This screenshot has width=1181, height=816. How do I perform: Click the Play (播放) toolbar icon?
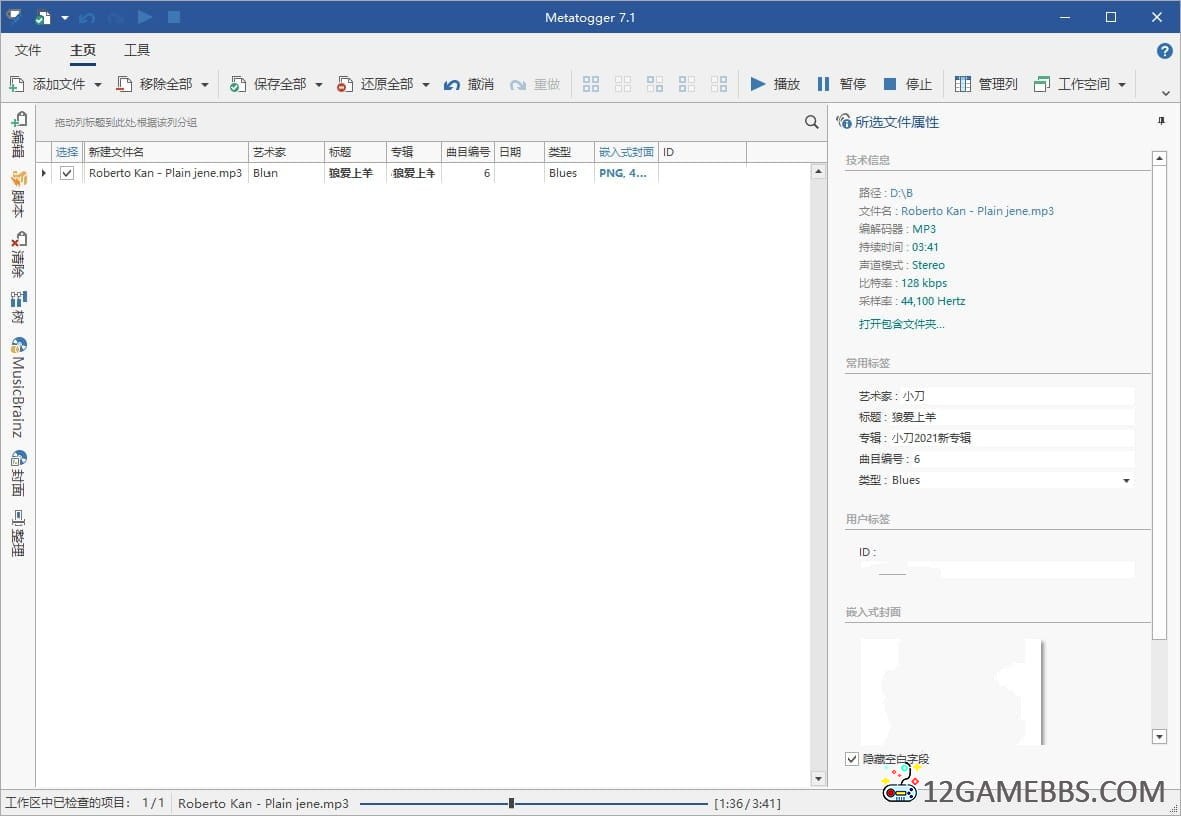pyautogui.click(x=758, y=84)
